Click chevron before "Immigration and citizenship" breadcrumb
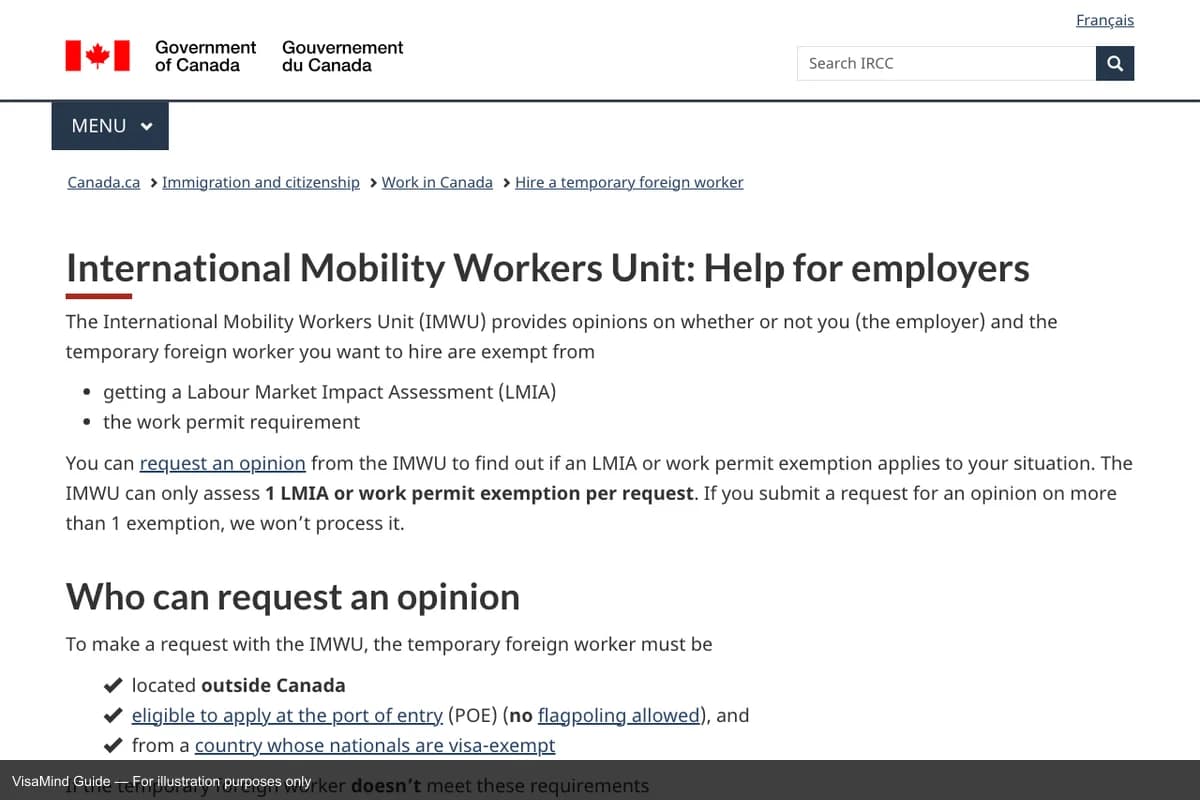1200x800 pixels. [153, 183]
